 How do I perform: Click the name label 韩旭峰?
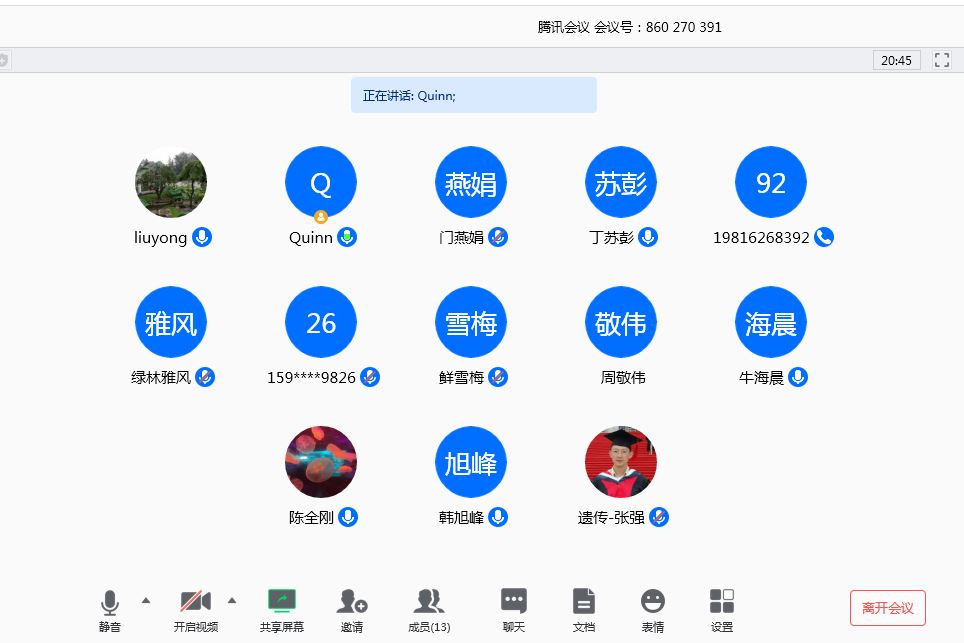[461, 518]
